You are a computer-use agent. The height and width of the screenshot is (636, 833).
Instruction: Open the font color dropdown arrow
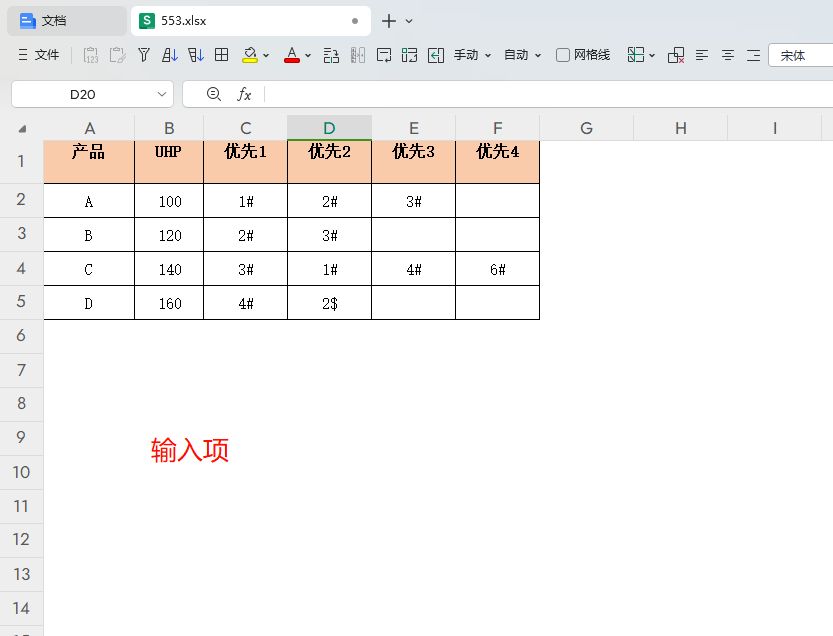pos(308,55)
